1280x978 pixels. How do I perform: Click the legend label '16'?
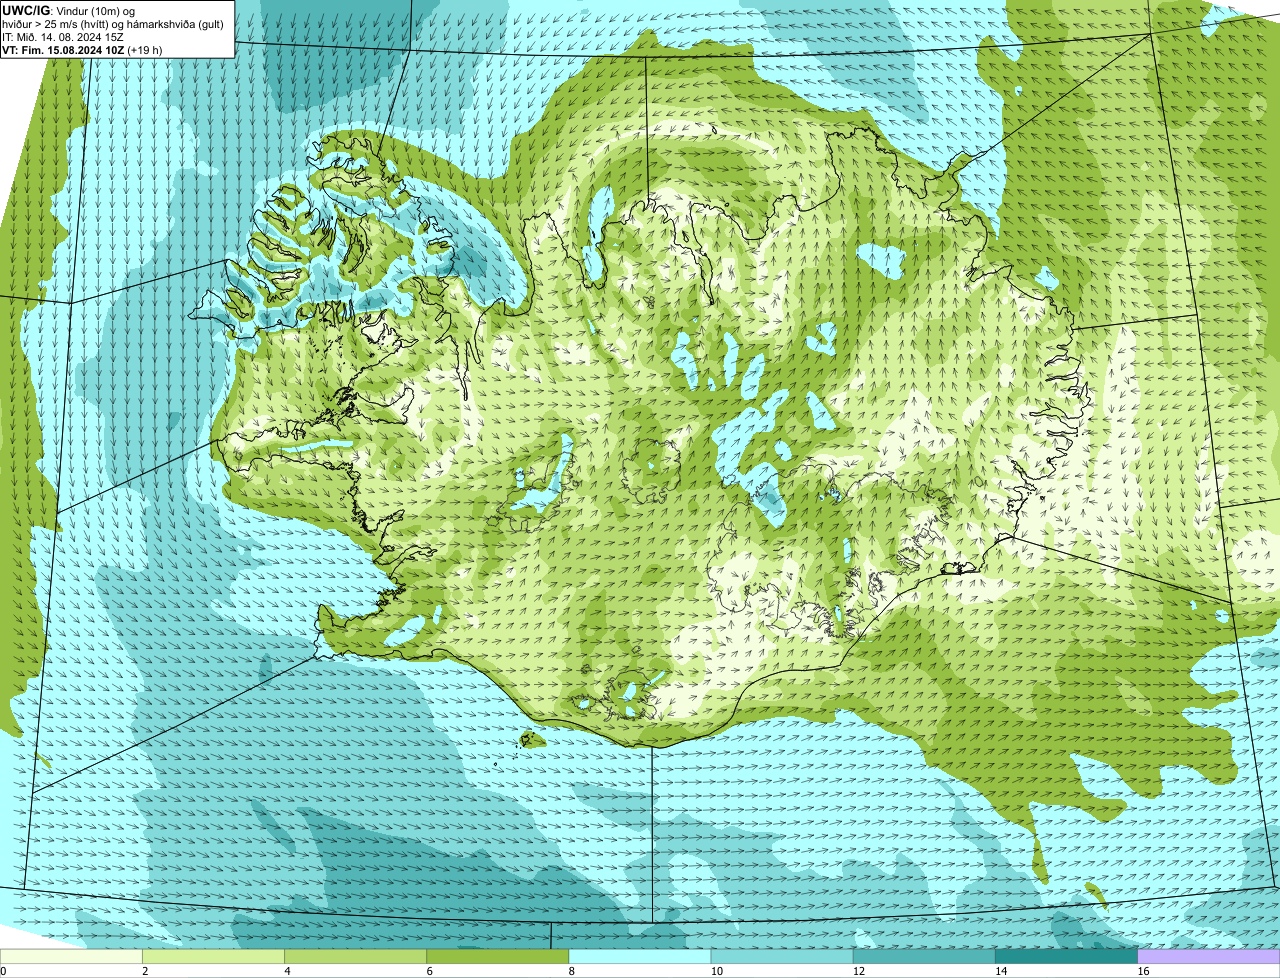pos(1143,971)
